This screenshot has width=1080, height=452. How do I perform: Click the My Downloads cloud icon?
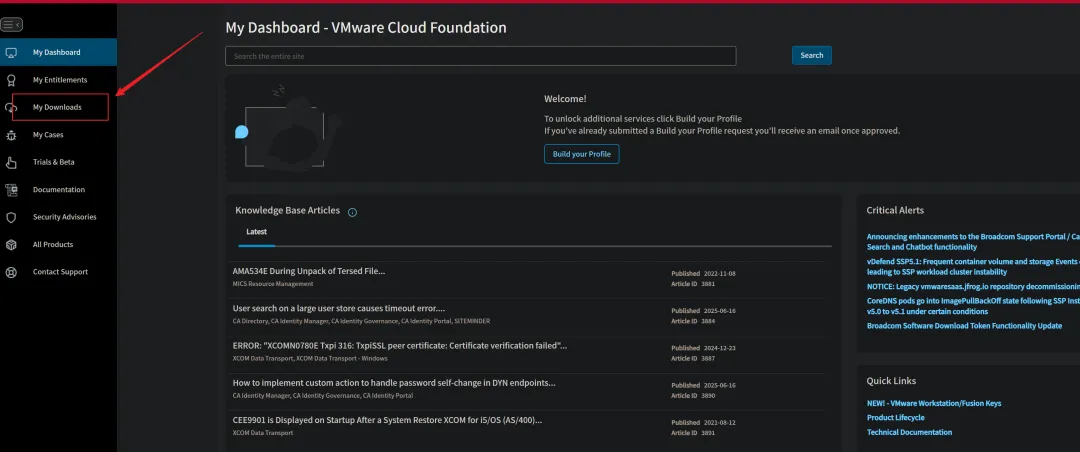11,107
